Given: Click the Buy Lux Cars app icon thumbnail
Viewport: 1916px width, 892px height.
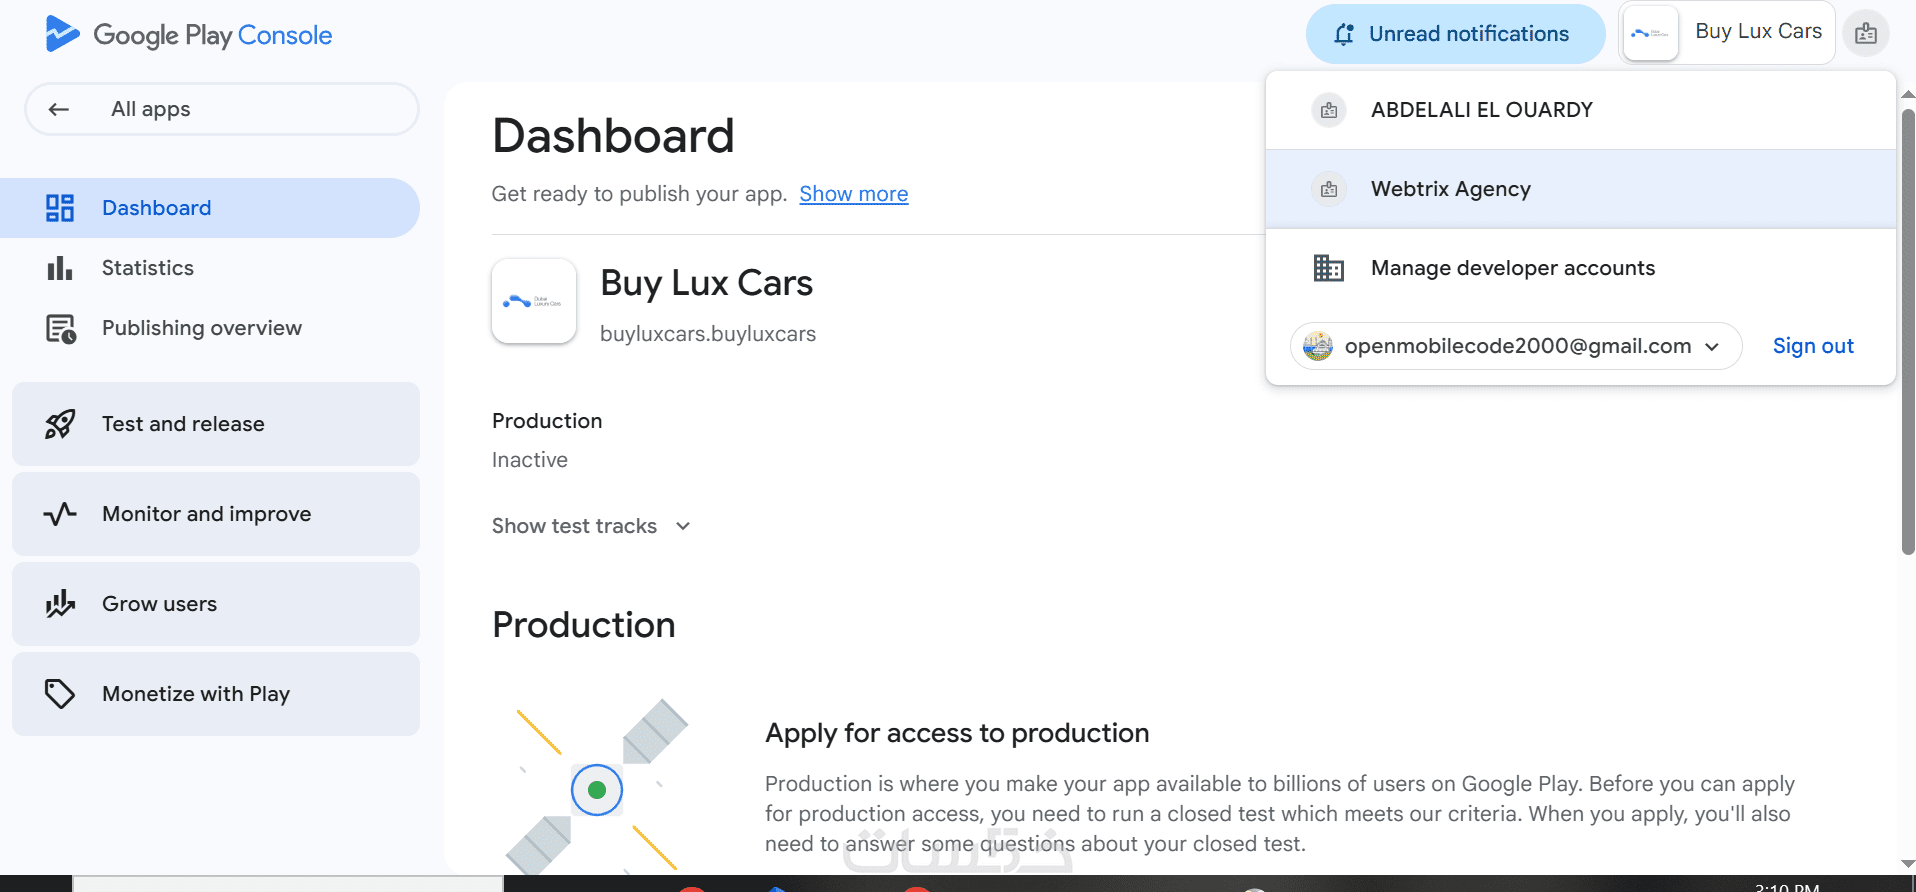Looking at the screenshot, I should (534, 301).
